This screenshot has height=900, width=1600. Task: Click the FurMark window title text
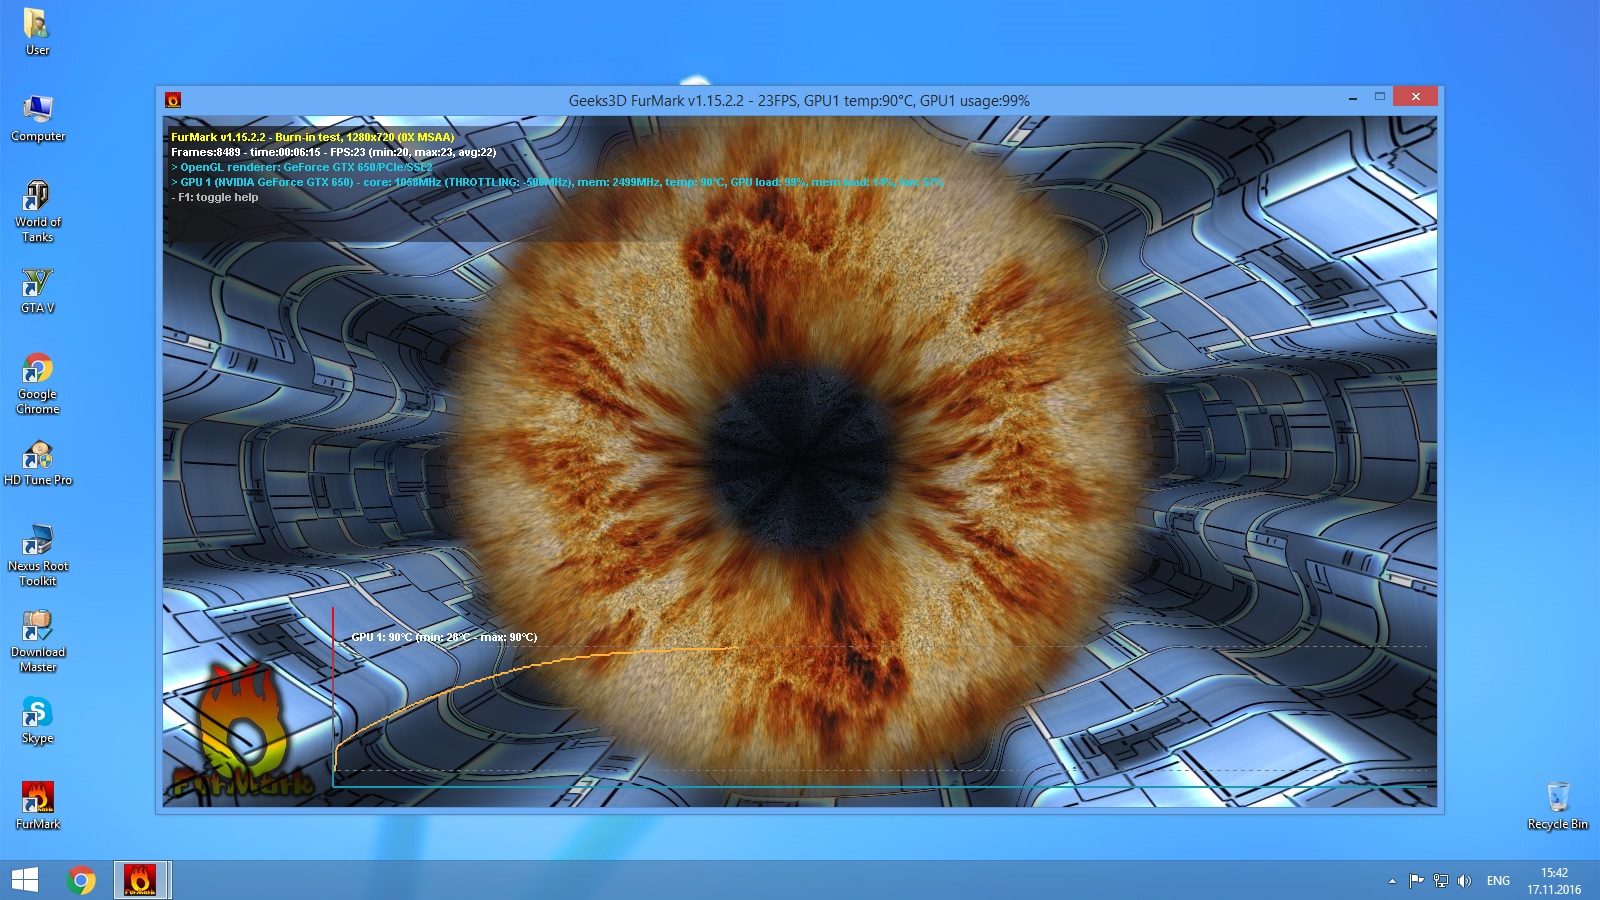pyautogui.click(x=799, y=100)
